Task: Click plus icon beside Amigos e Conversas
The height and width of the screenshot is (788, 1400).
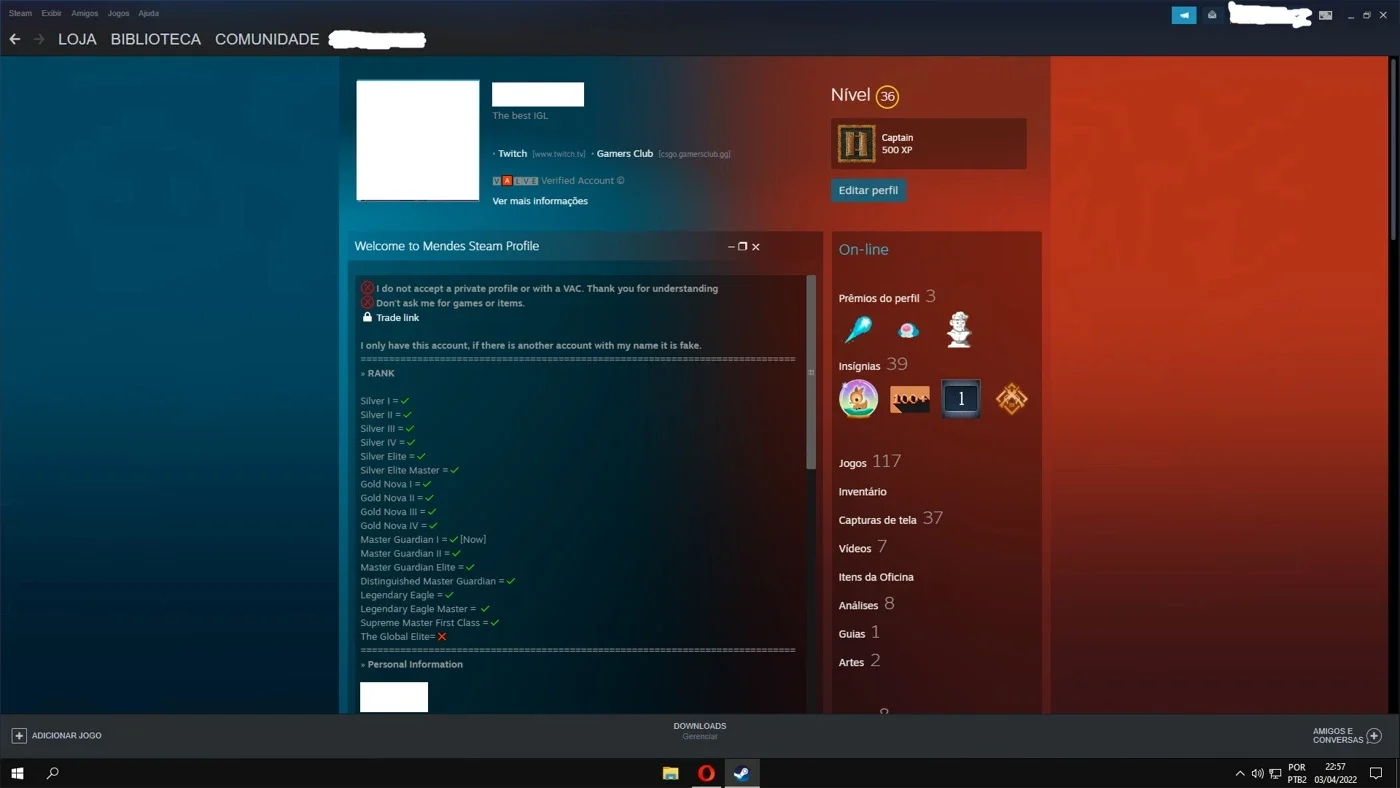Action: pyautogui.click(x=1374, y=735)
